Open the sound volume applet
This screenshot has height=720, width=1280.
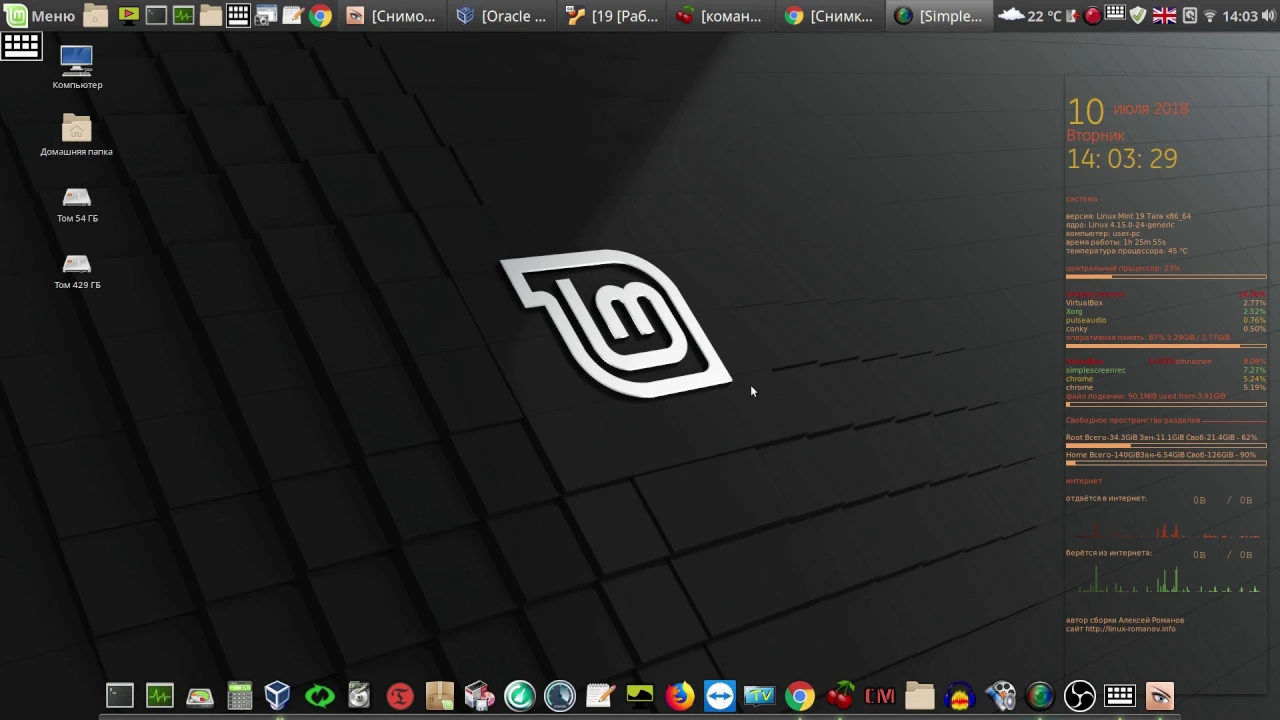1268,15
